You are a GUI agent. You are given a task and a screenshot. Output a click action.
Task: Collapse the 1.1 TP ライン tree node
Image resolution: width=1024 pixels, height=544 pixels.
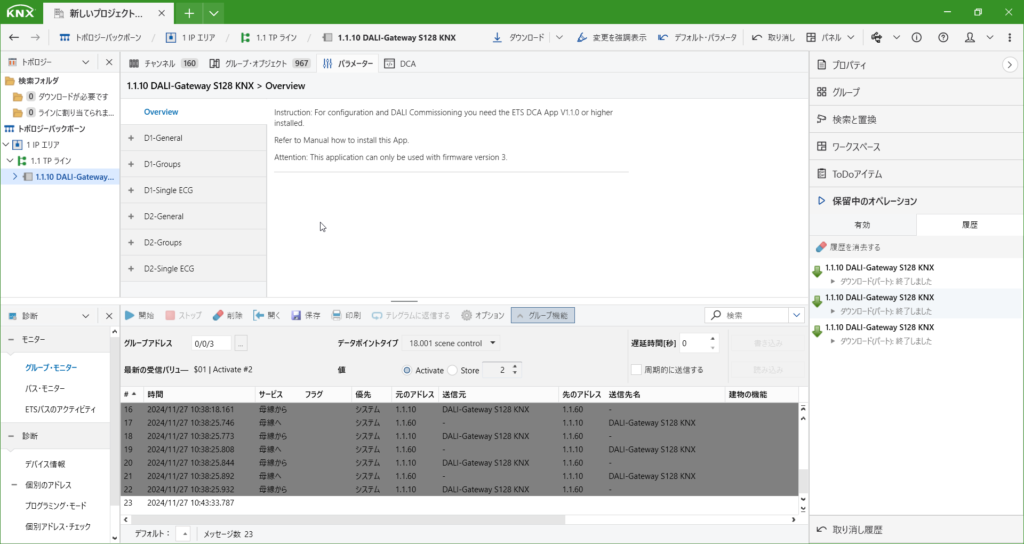(10, 161)
